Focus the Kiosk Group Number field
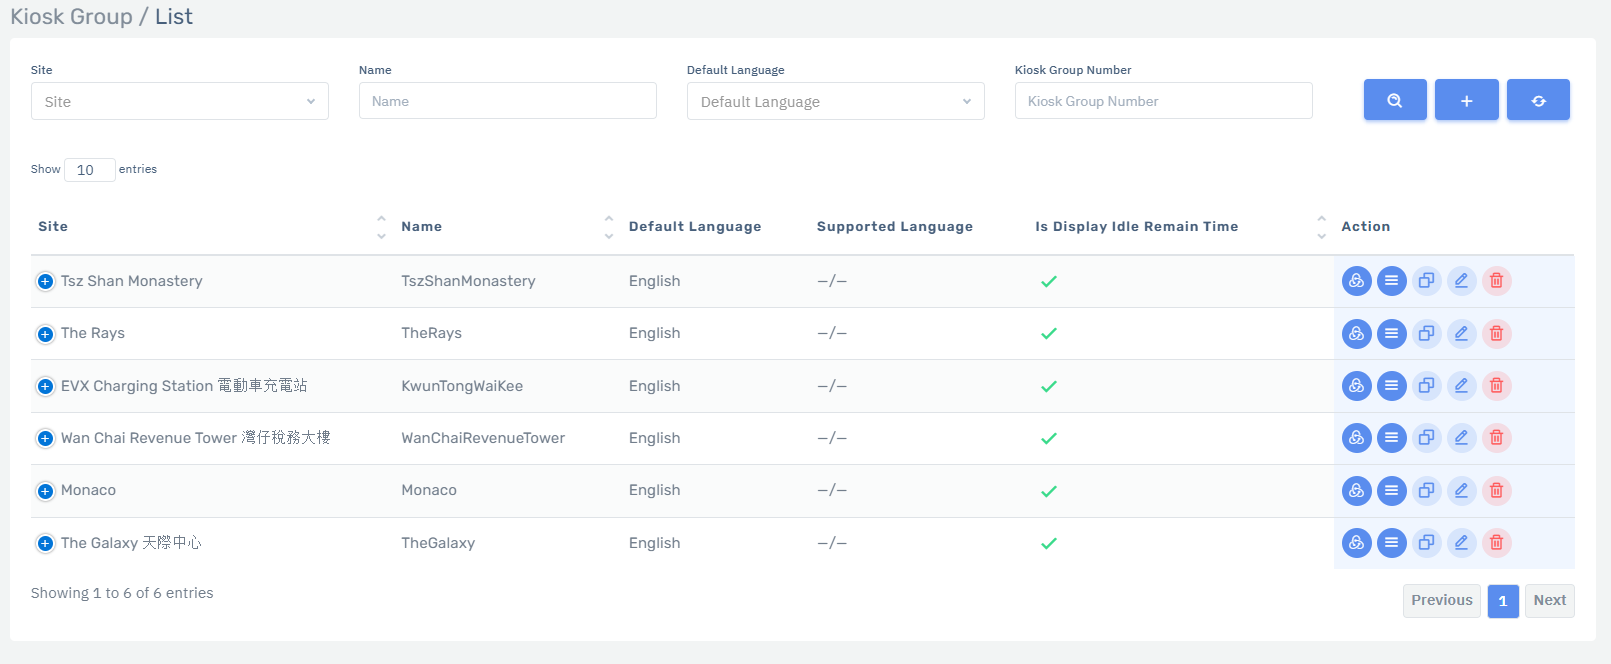This screenshot has height=664, width=1611. click(1164, 101)
